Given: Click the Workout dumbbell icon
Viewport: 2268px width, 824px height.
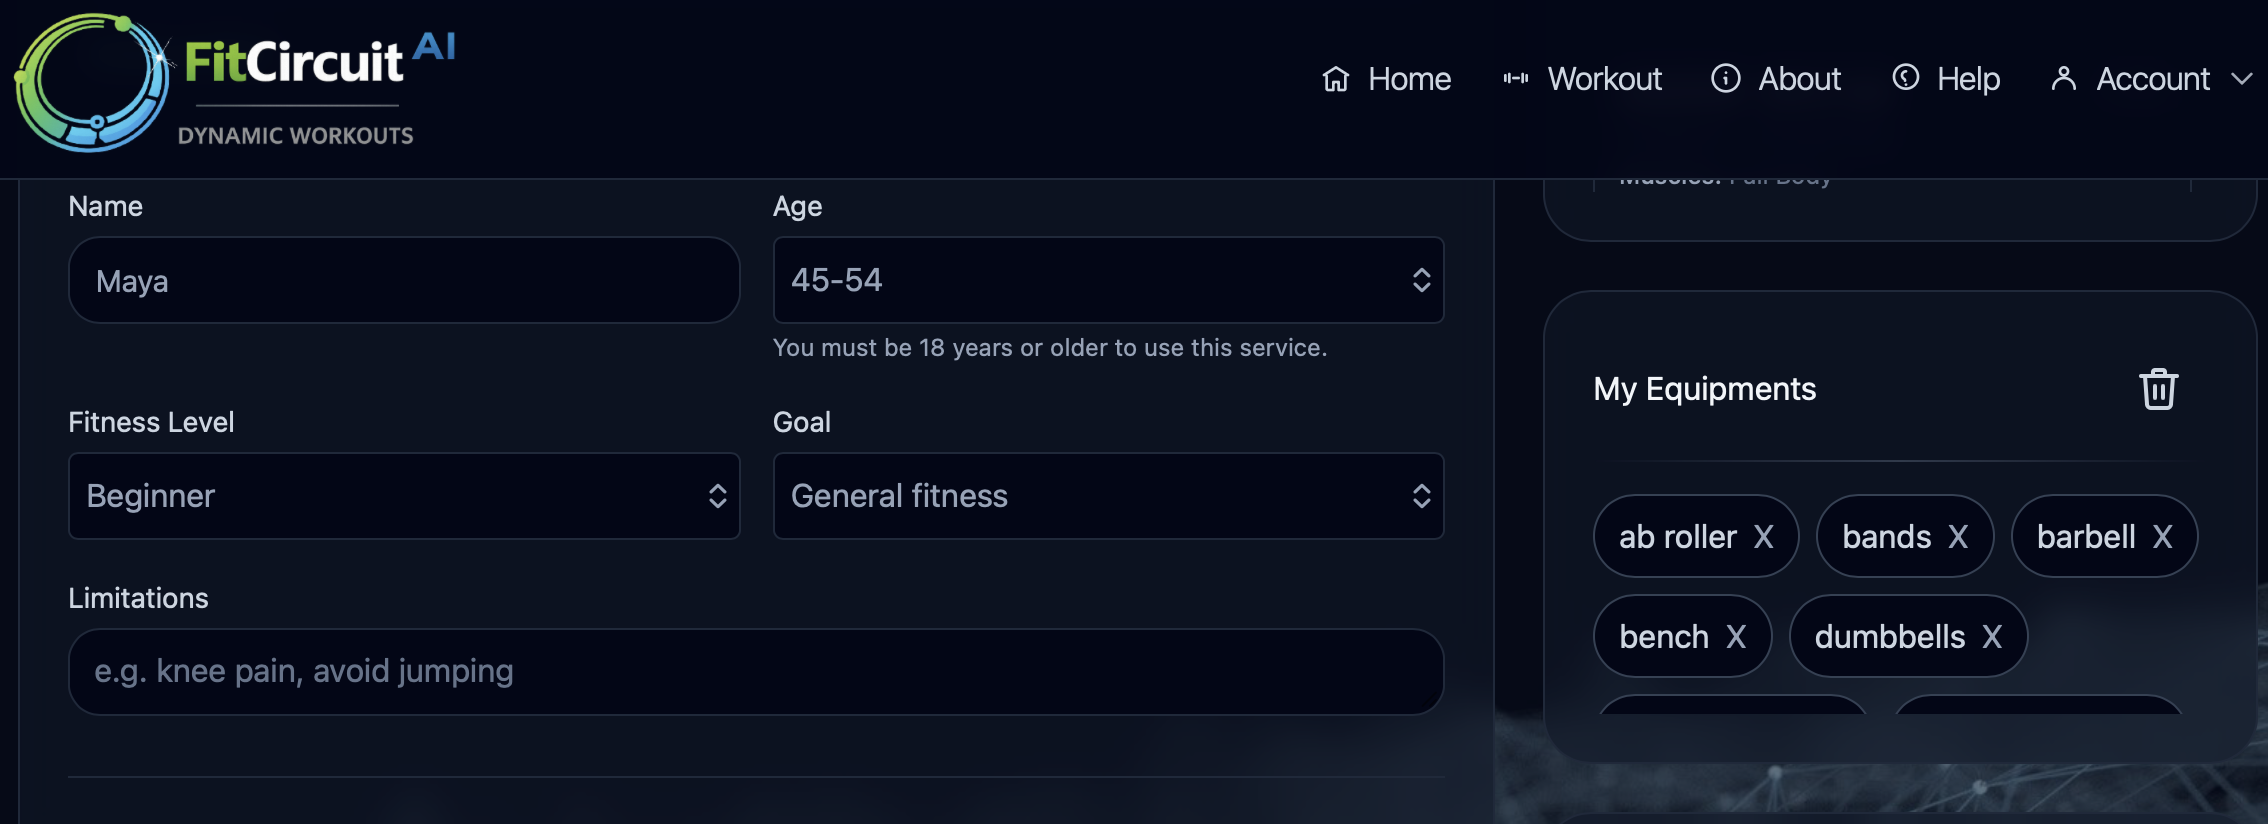Looking at the screenshot, I should (1515, 79).
